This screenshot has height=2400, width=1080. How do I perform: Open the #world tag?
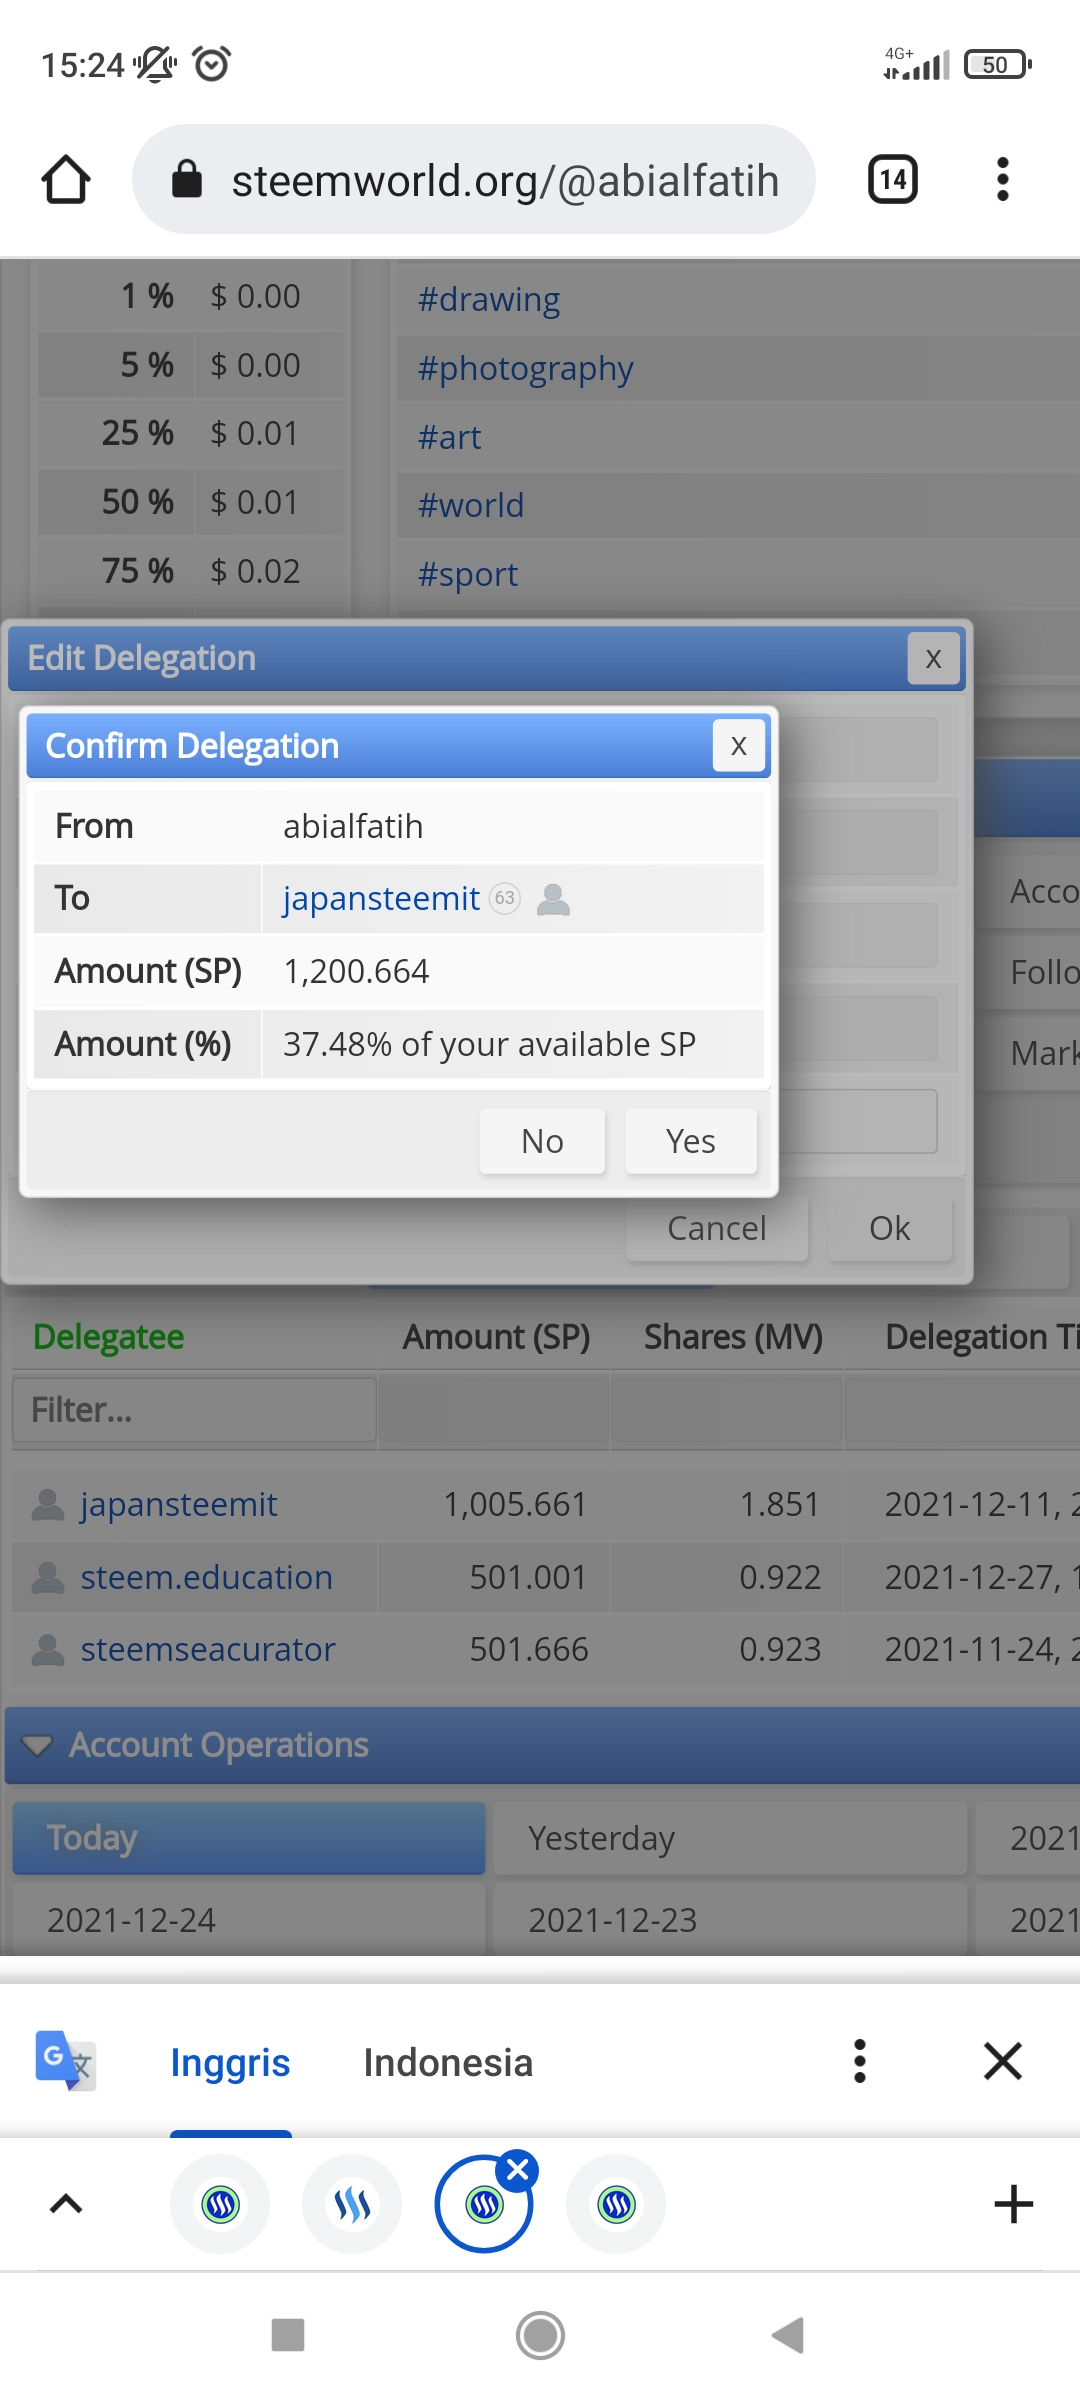point(471,505)
